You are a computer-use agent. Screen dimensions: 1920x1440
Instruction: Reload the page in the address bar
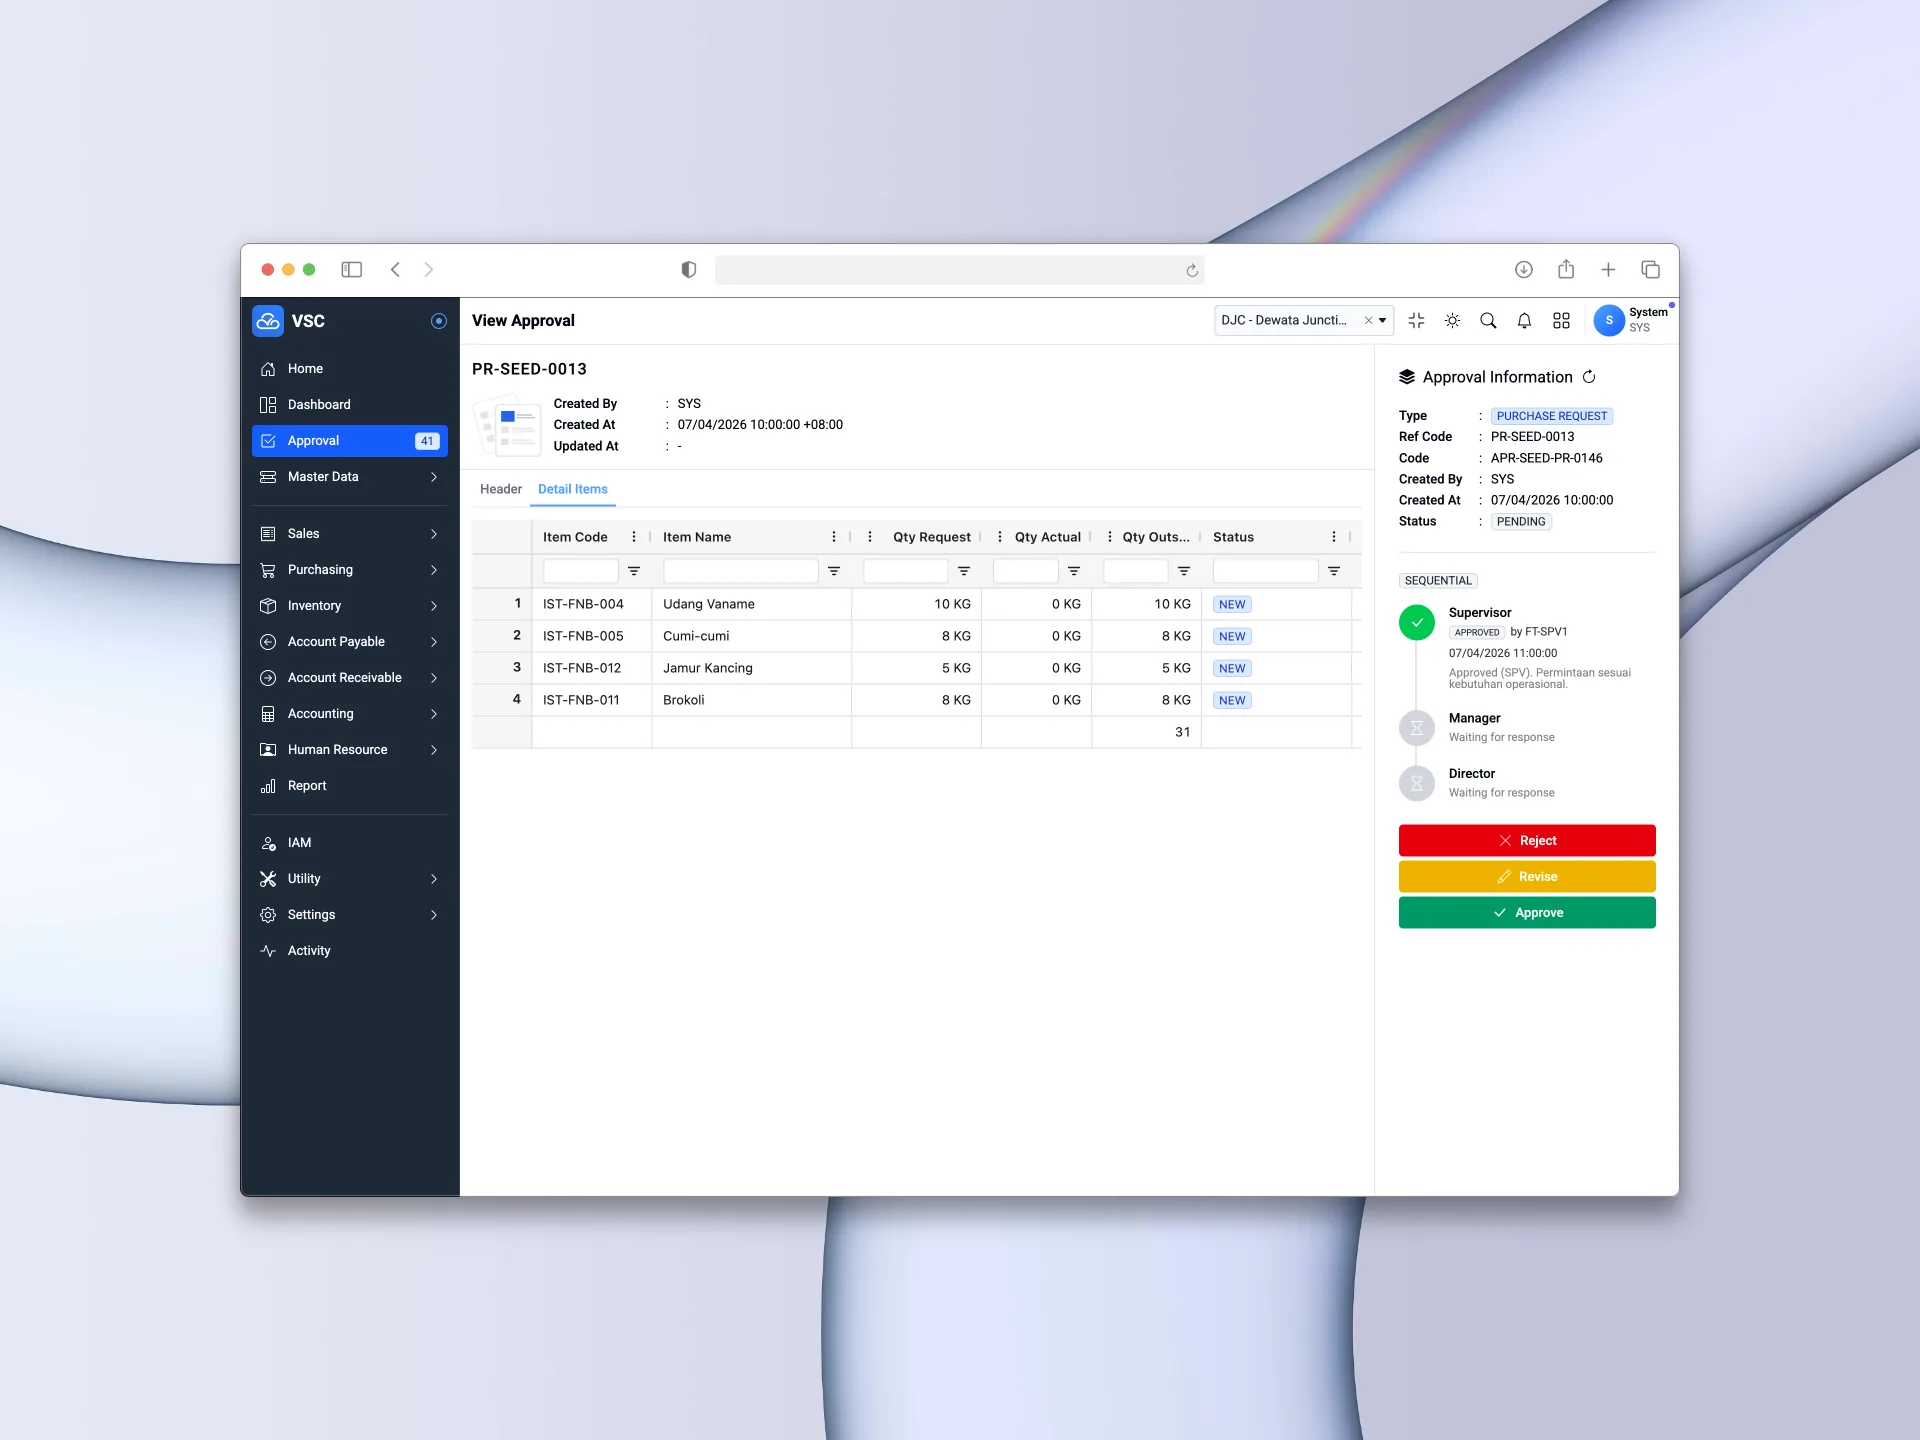(x=1192, y=270)
